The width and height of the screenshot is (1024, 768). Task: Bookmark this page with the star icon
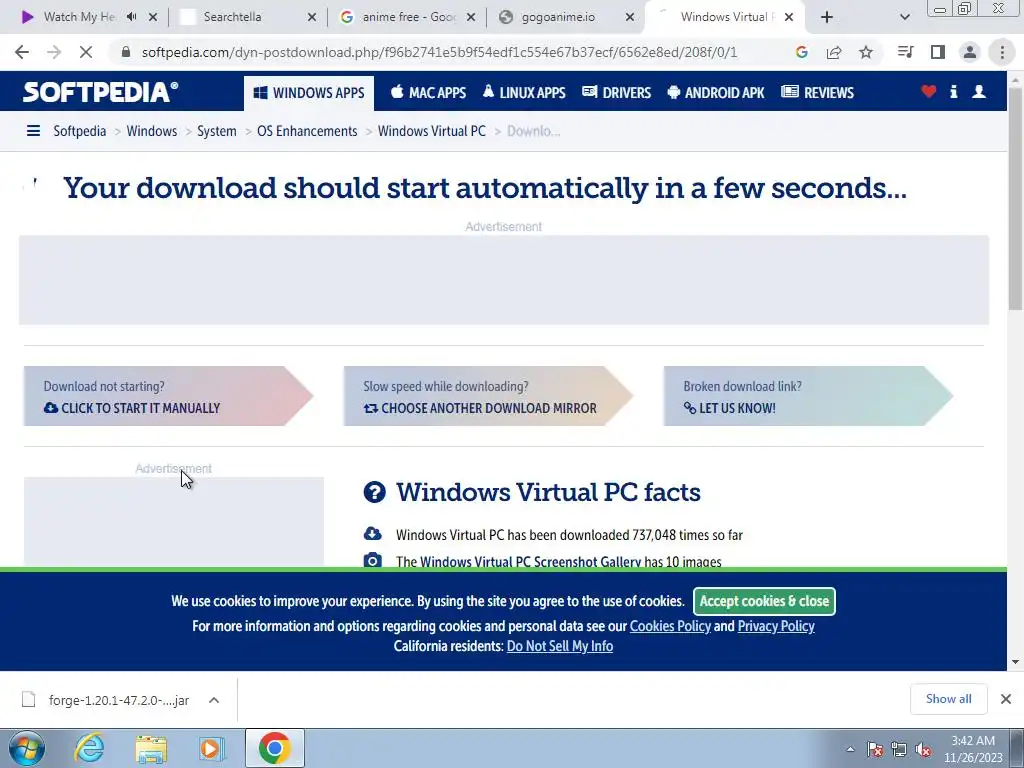pos(866,52)
